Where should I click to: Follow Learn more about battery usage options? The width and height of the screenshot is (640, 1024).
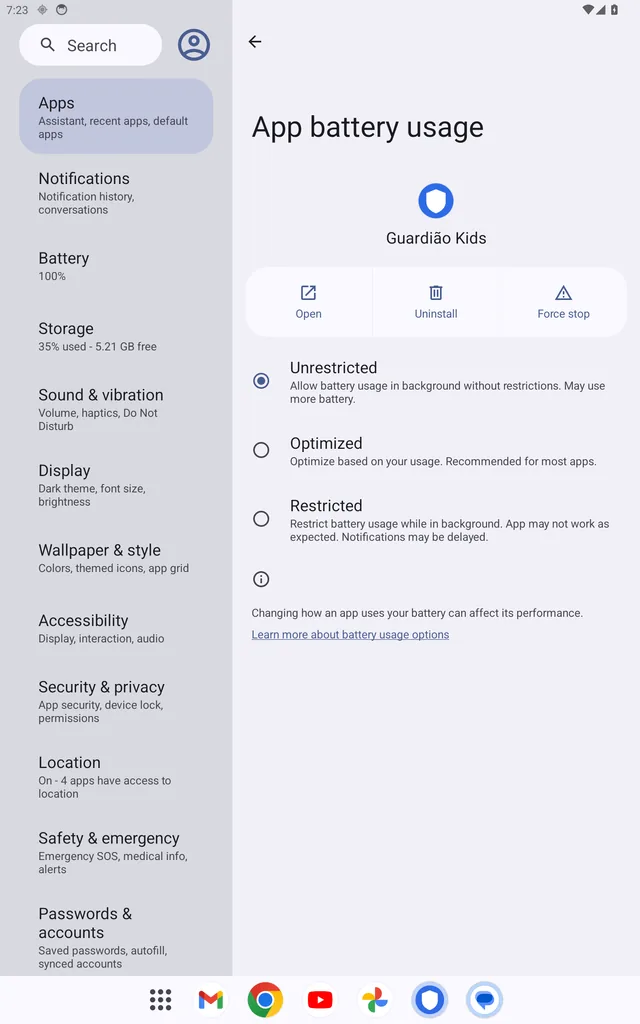350,634
